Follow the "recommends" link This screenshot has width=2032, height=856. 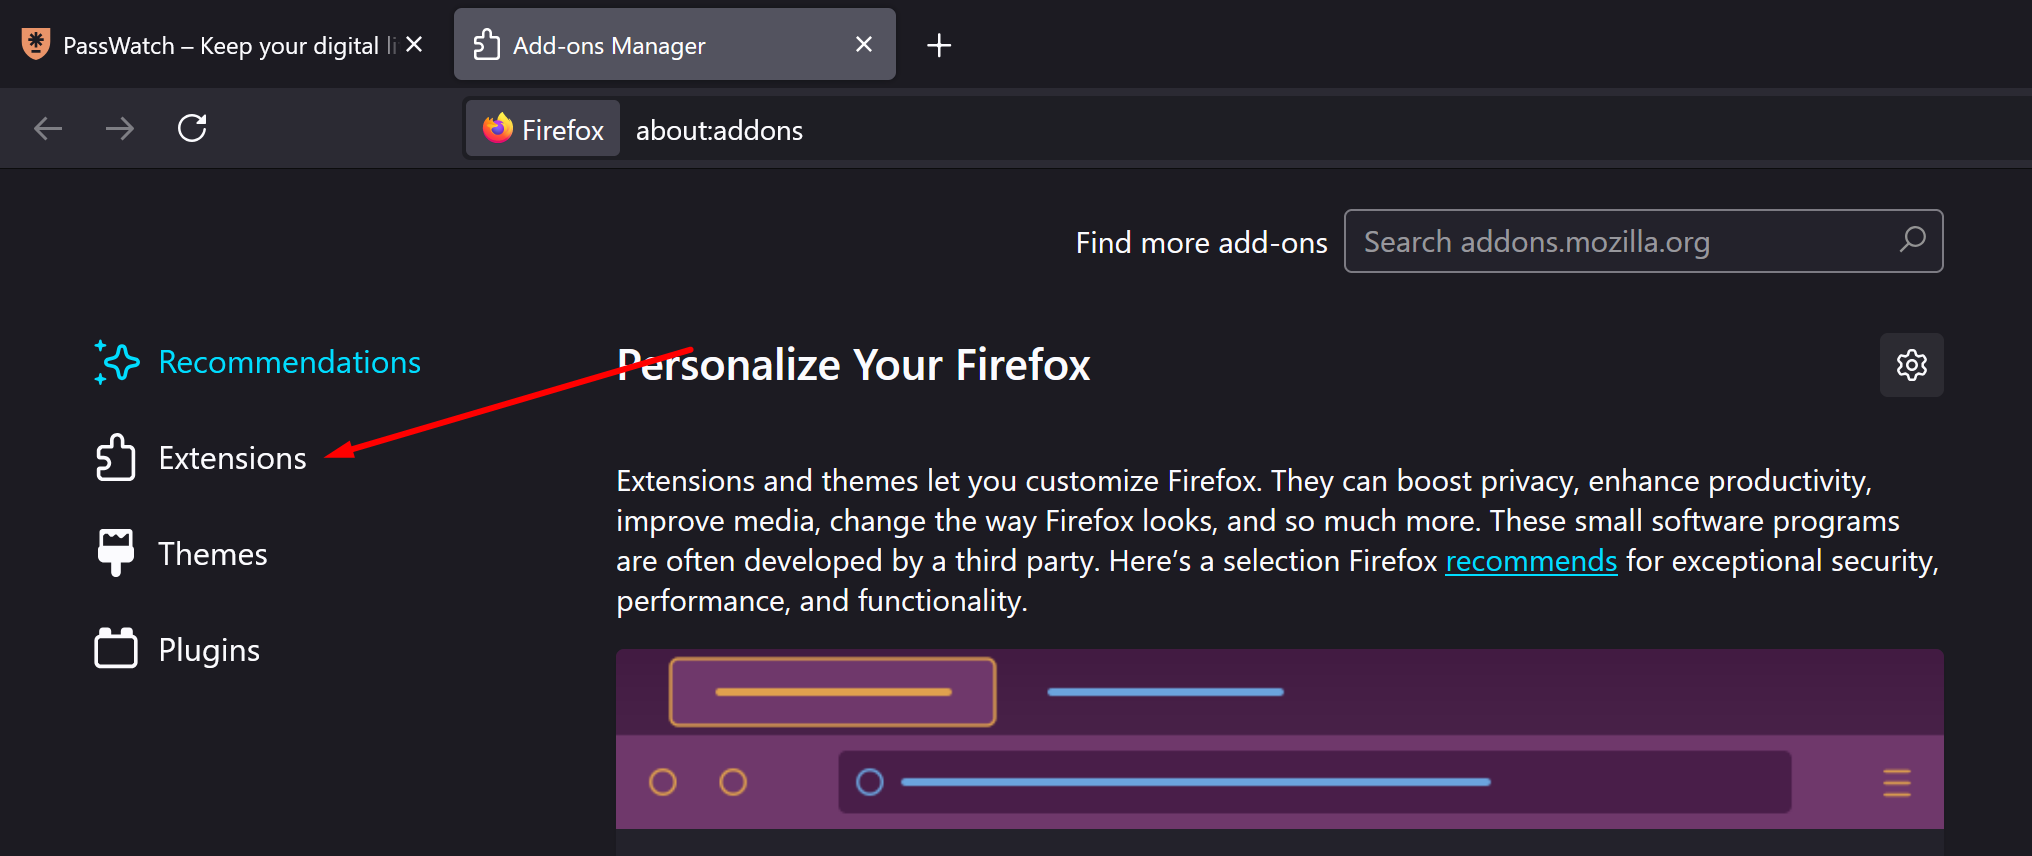(x=1531, y=561)
